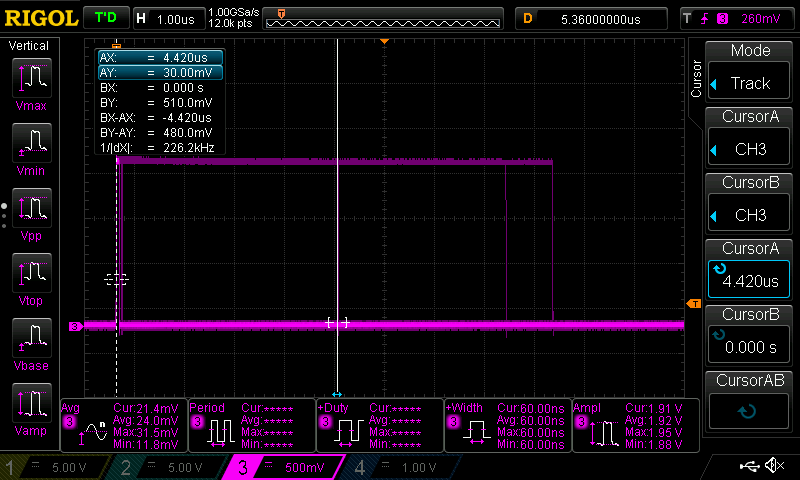
Task: Open the horizontal timebase 1.00us setting
Action: tap(167, 18)
